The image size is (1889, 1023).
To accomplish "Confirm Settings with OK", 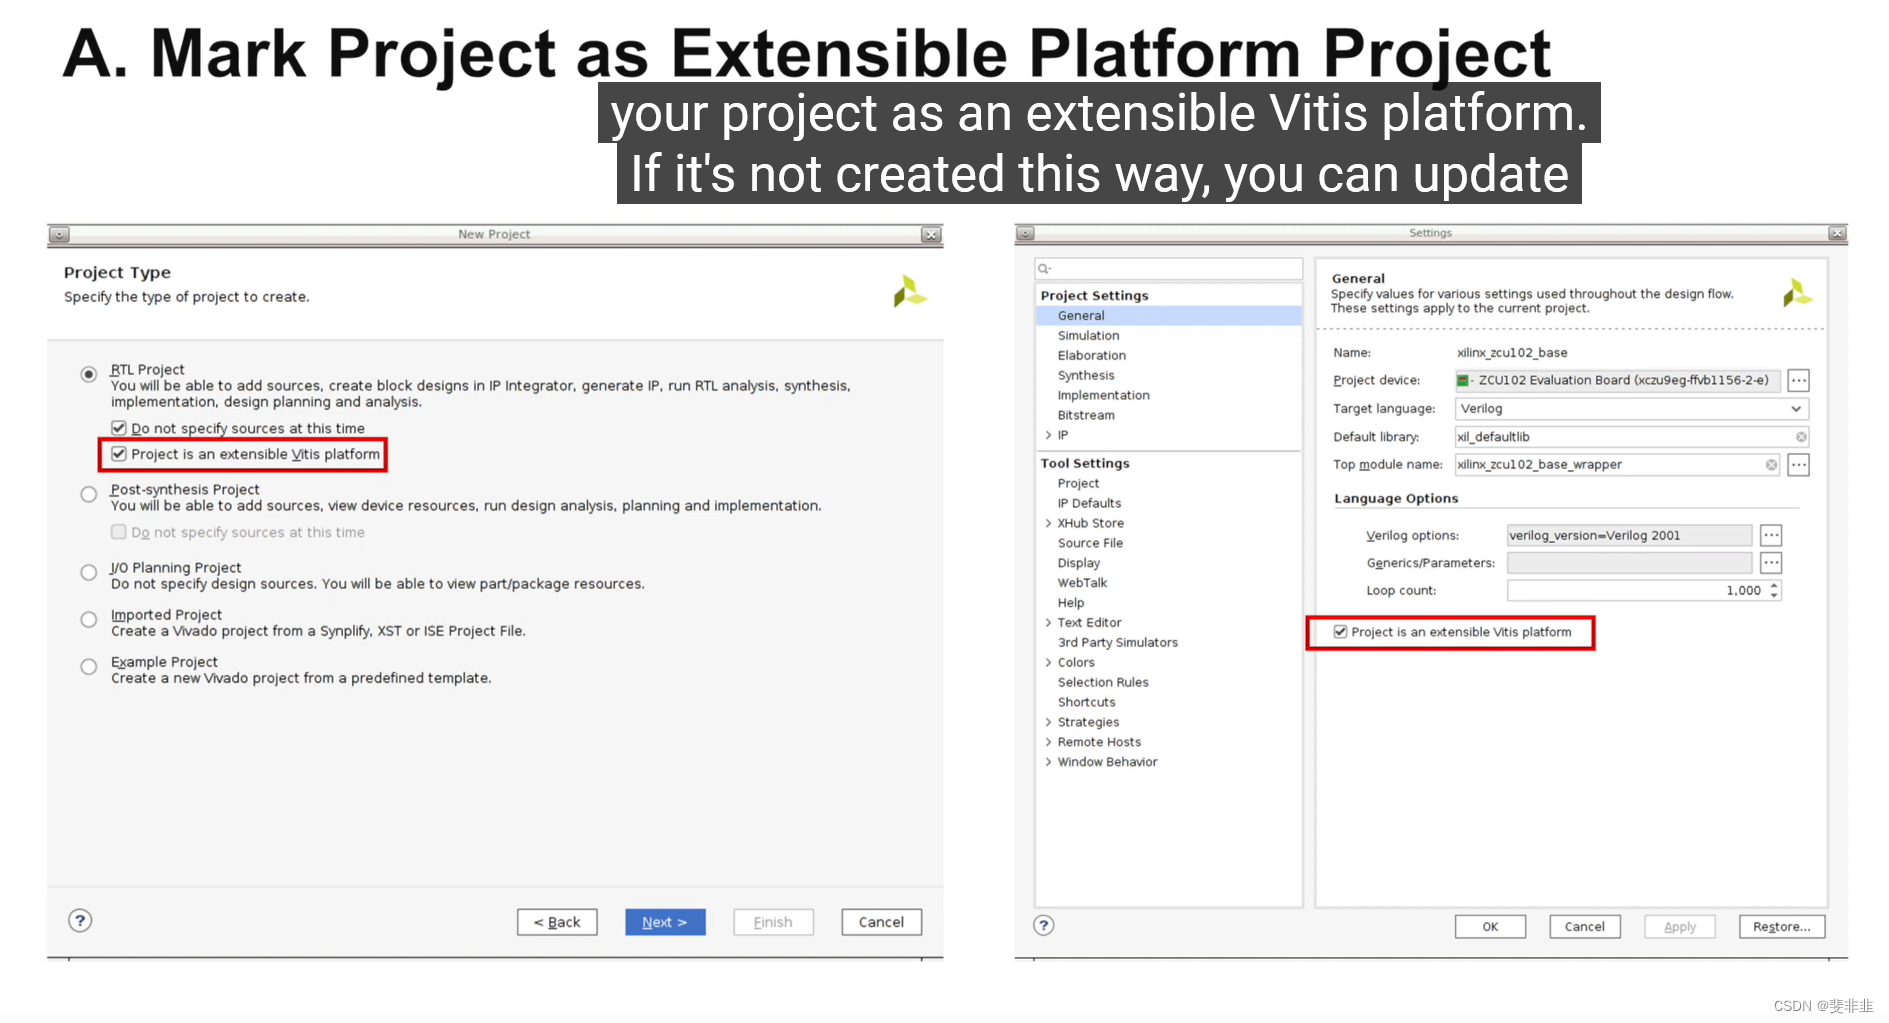I will point(1490,926).
